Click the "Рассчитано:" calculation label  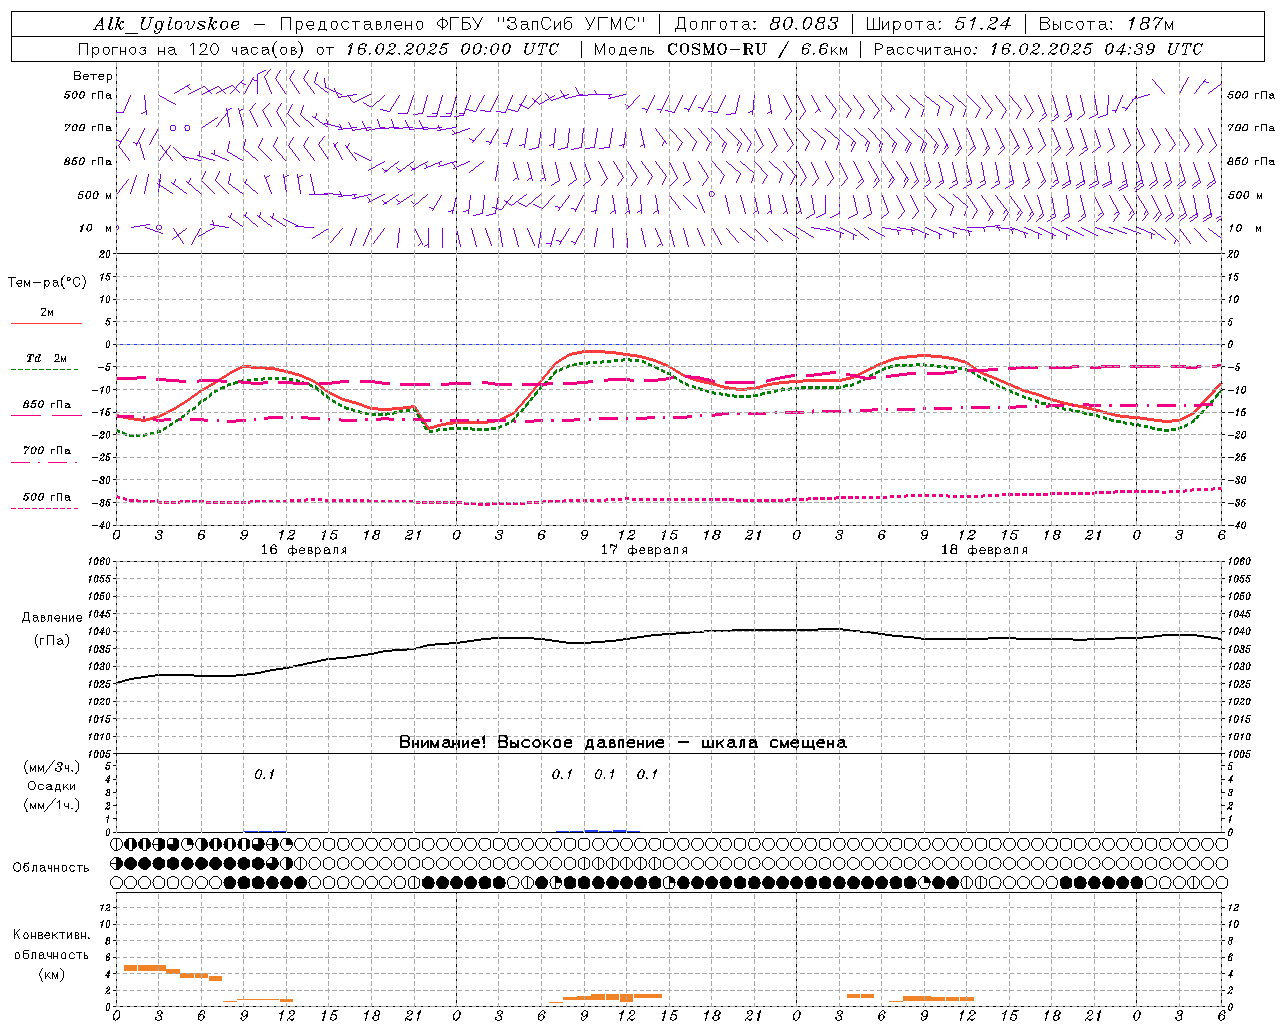coord(928,49)
